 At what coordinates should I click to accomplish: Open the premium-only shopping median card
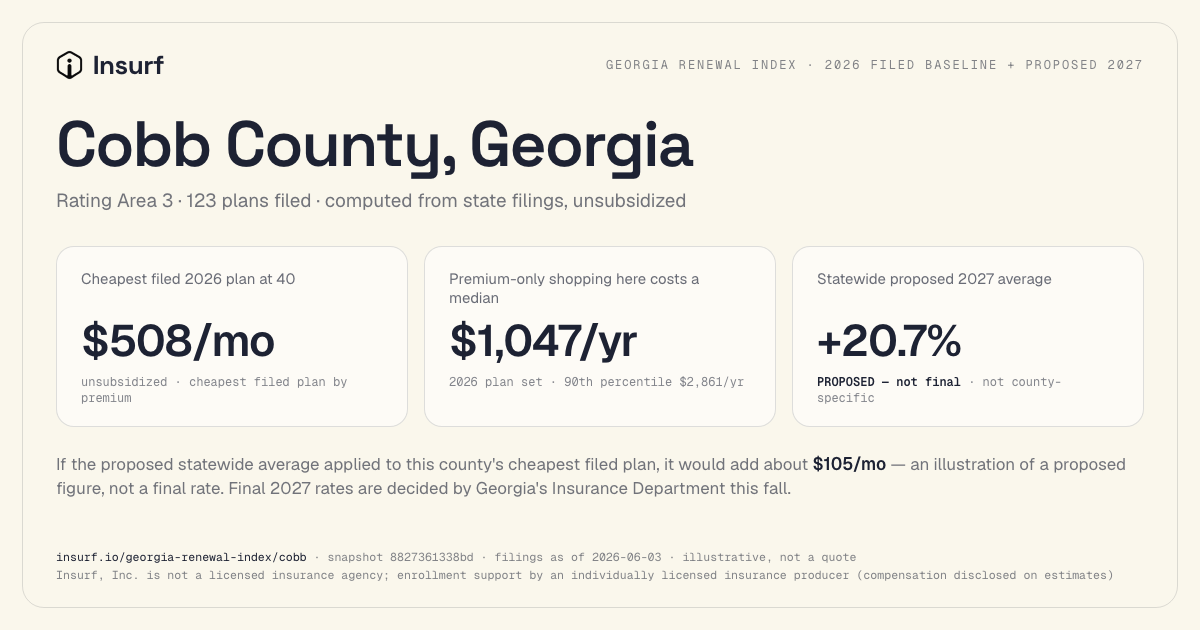coord(600,337)
